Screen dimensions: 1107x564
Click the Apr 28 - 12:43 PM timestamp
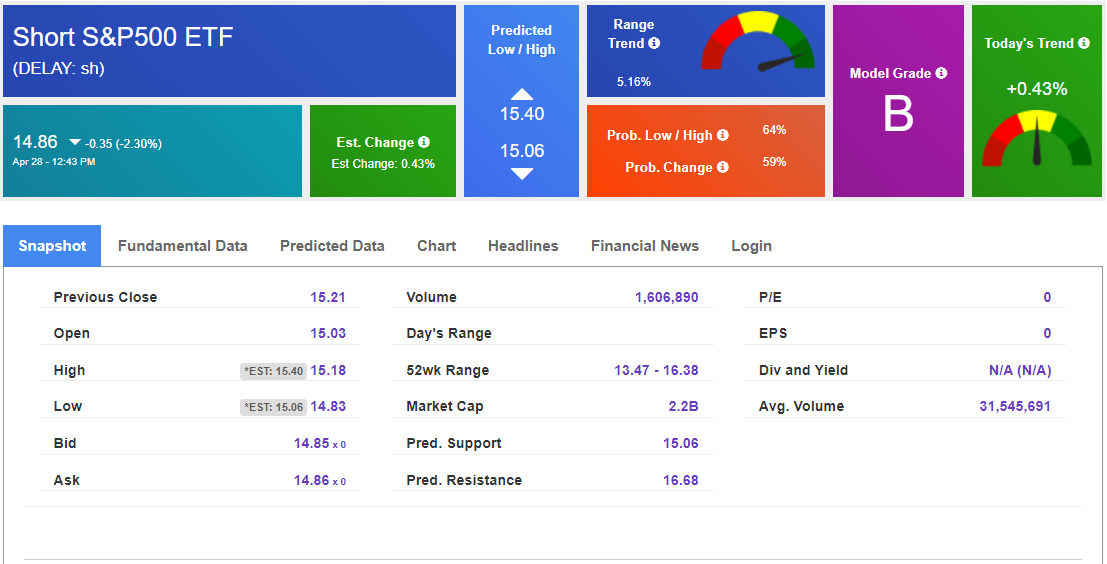(x=54, y=162)
